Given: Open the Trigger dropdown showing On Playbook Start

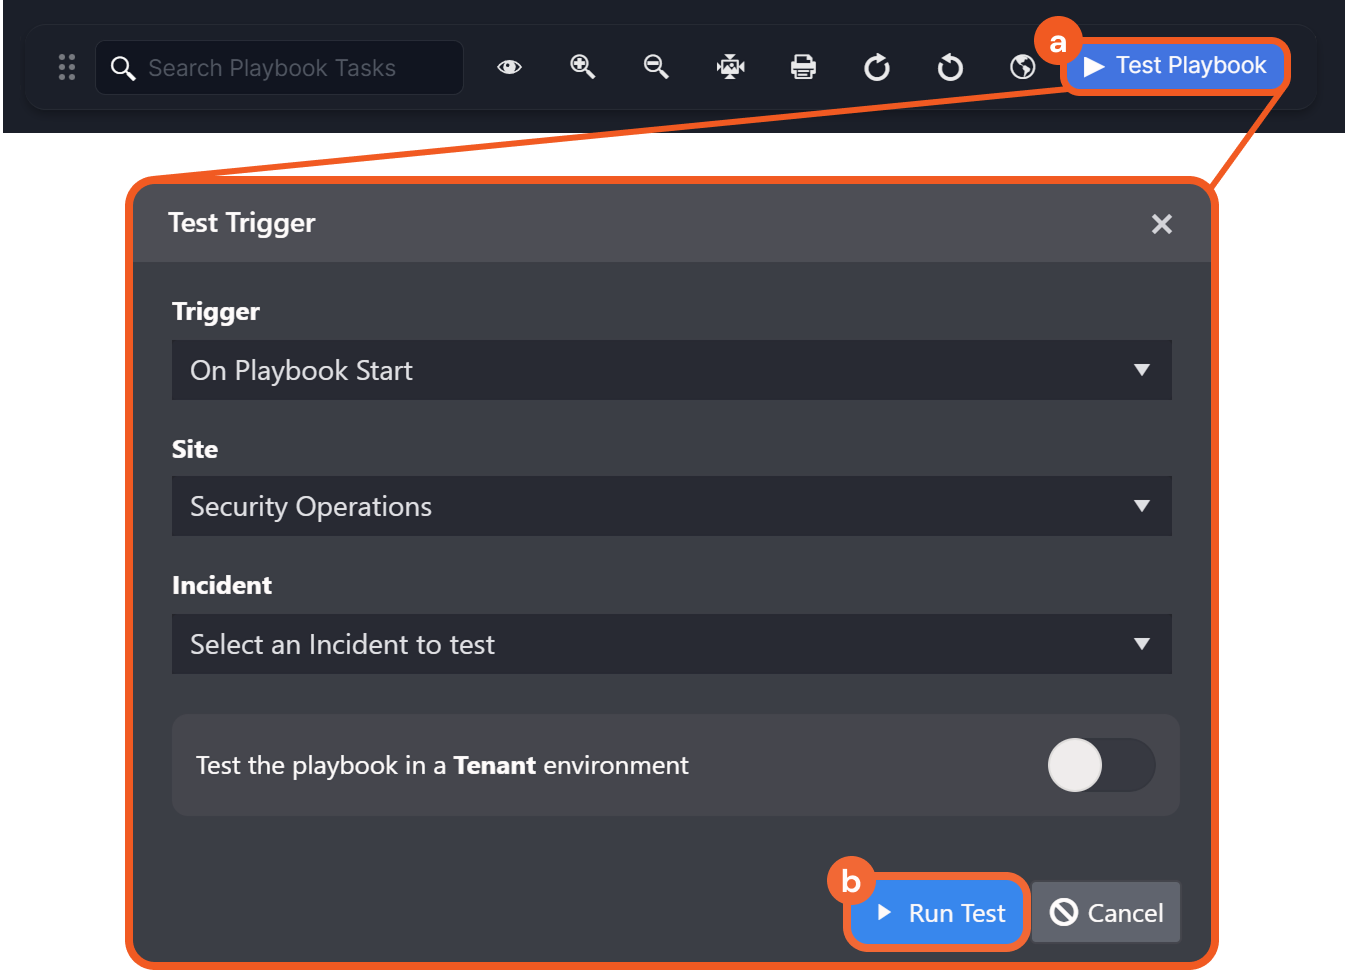Looking at the screenshot, I should coord(671,370).
